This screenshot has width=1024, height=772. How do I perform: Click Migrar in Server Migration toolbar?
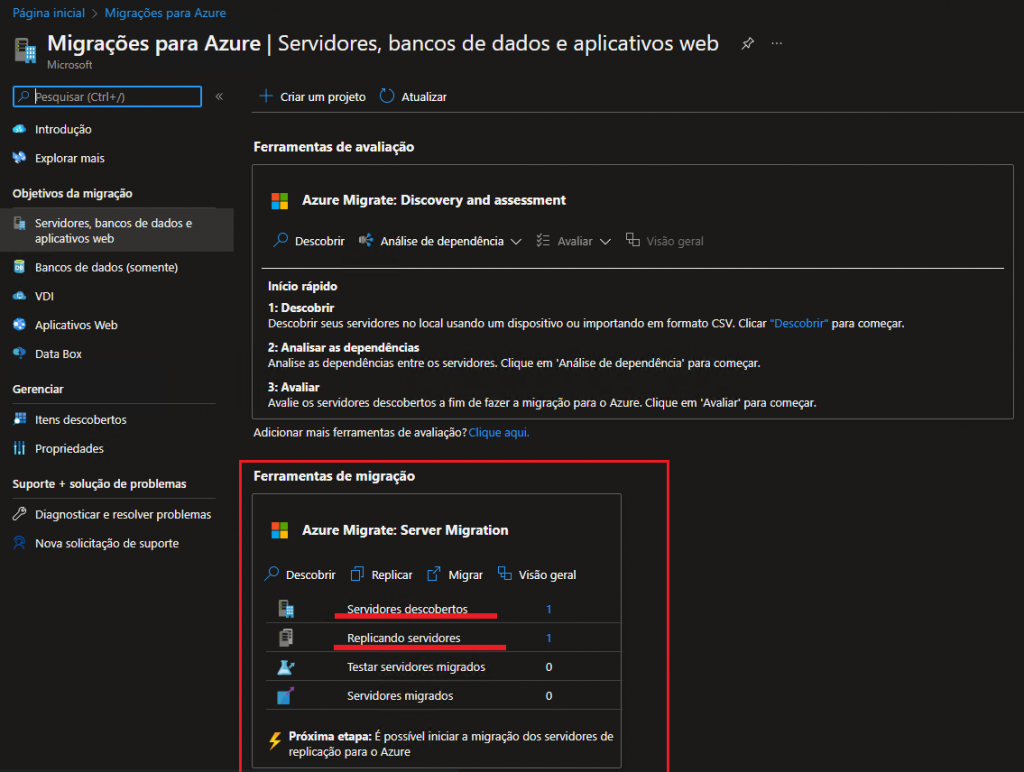pyautogui.click(x=455, y=575)
